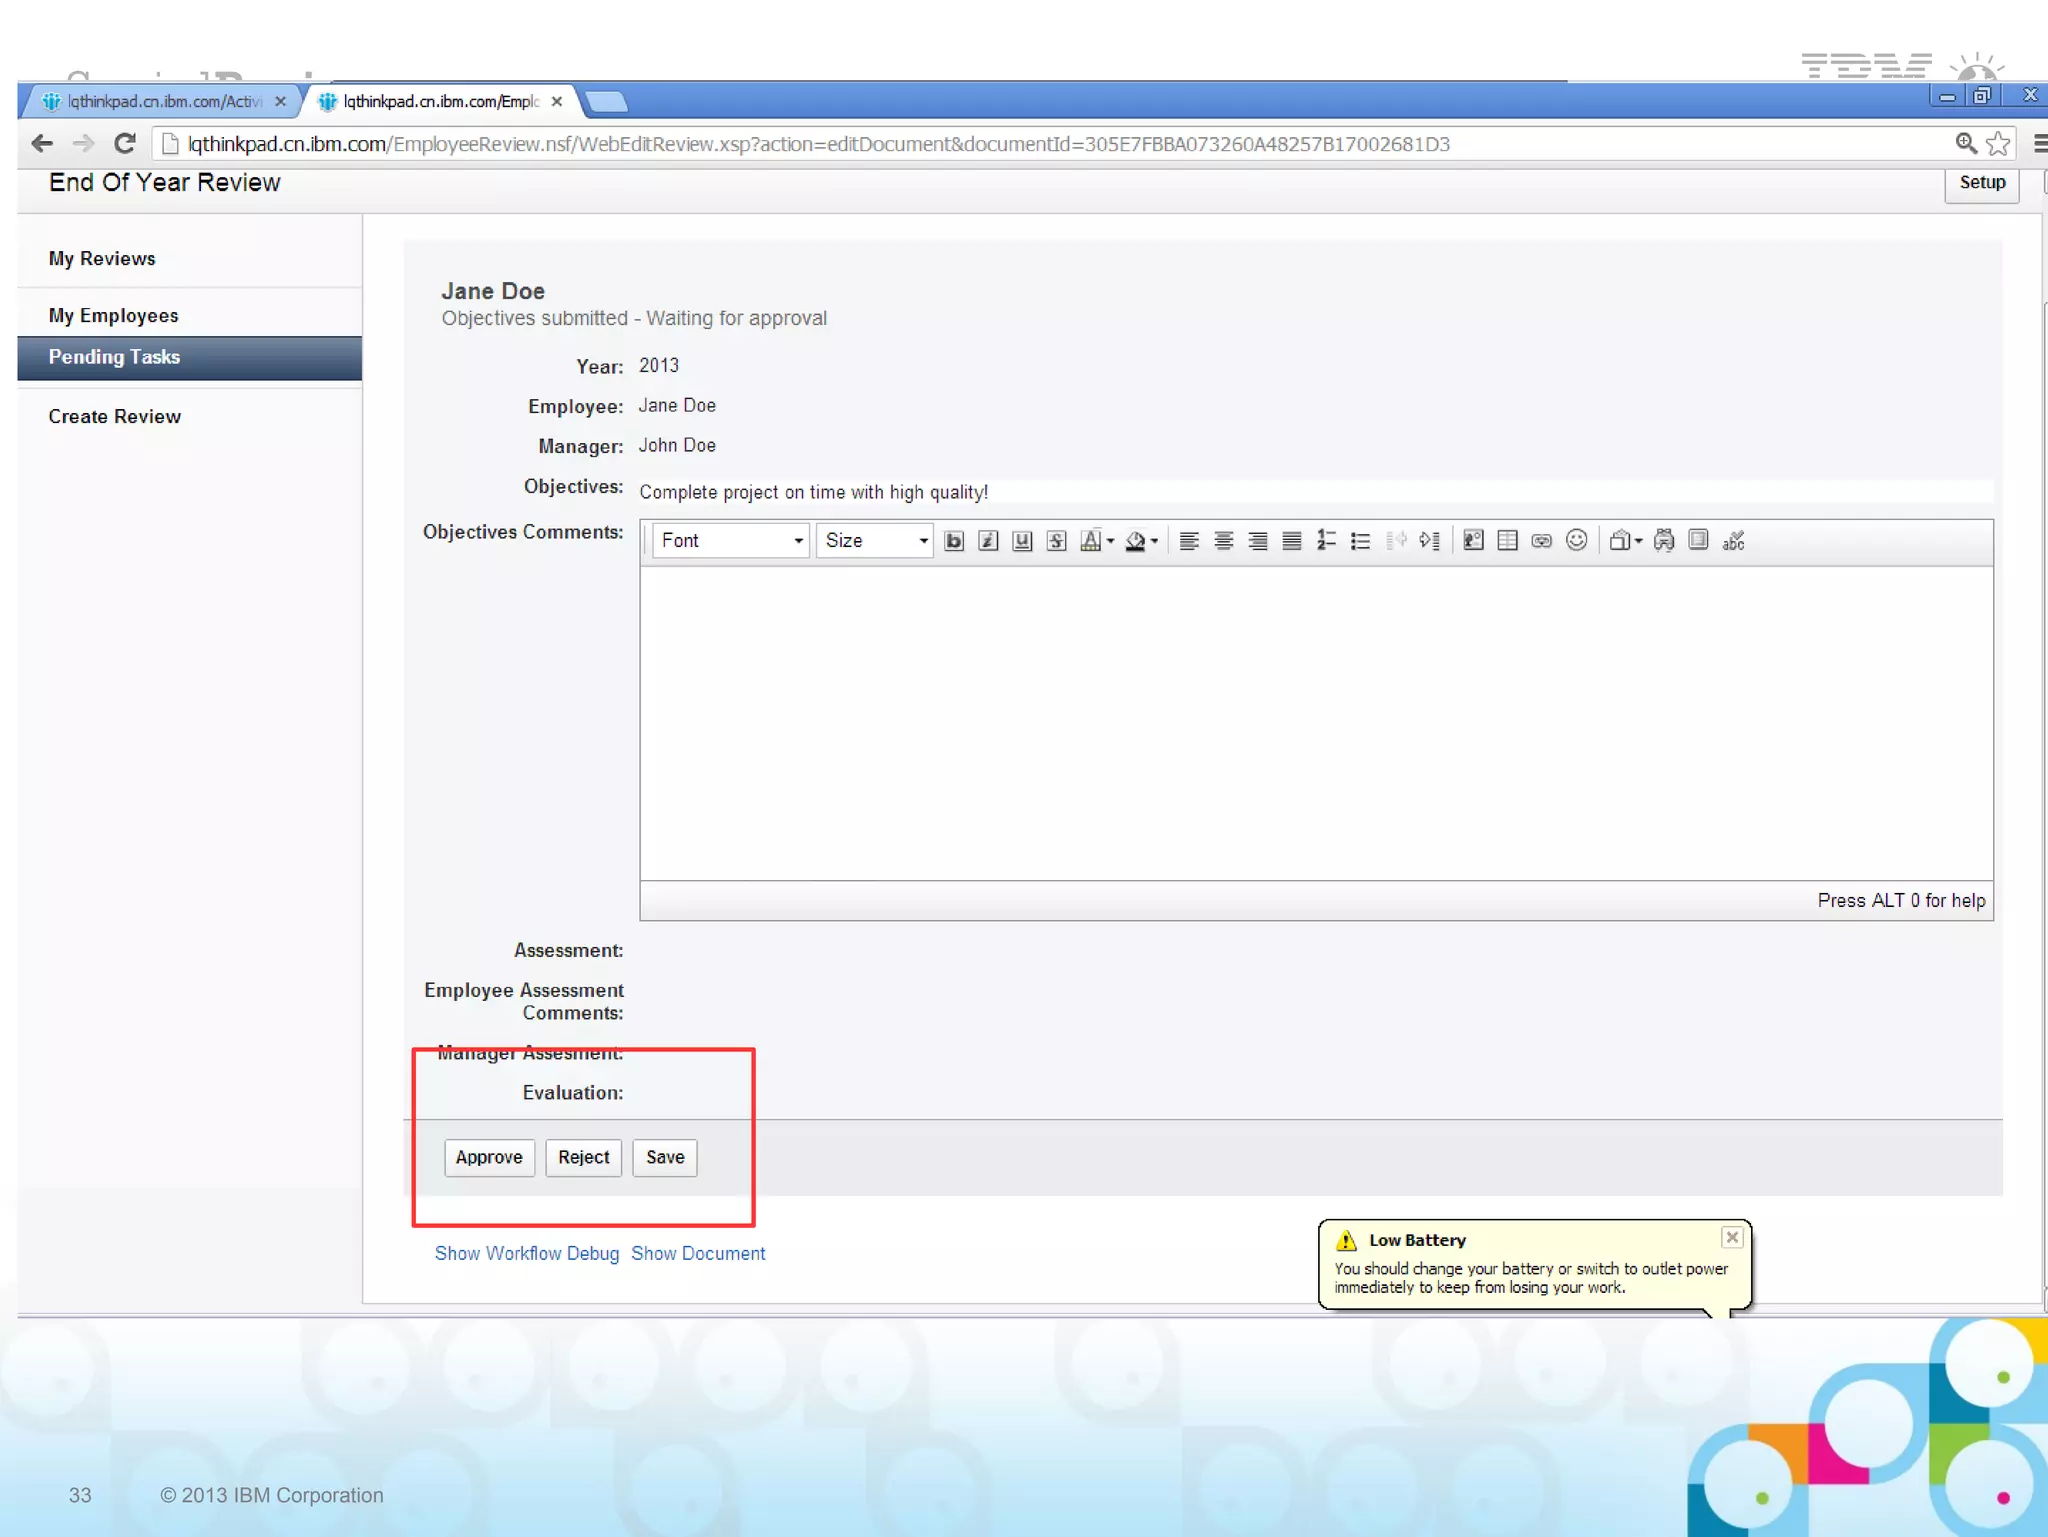Insert a numbered list
2048x1537 pixels.
(1326, 541)
